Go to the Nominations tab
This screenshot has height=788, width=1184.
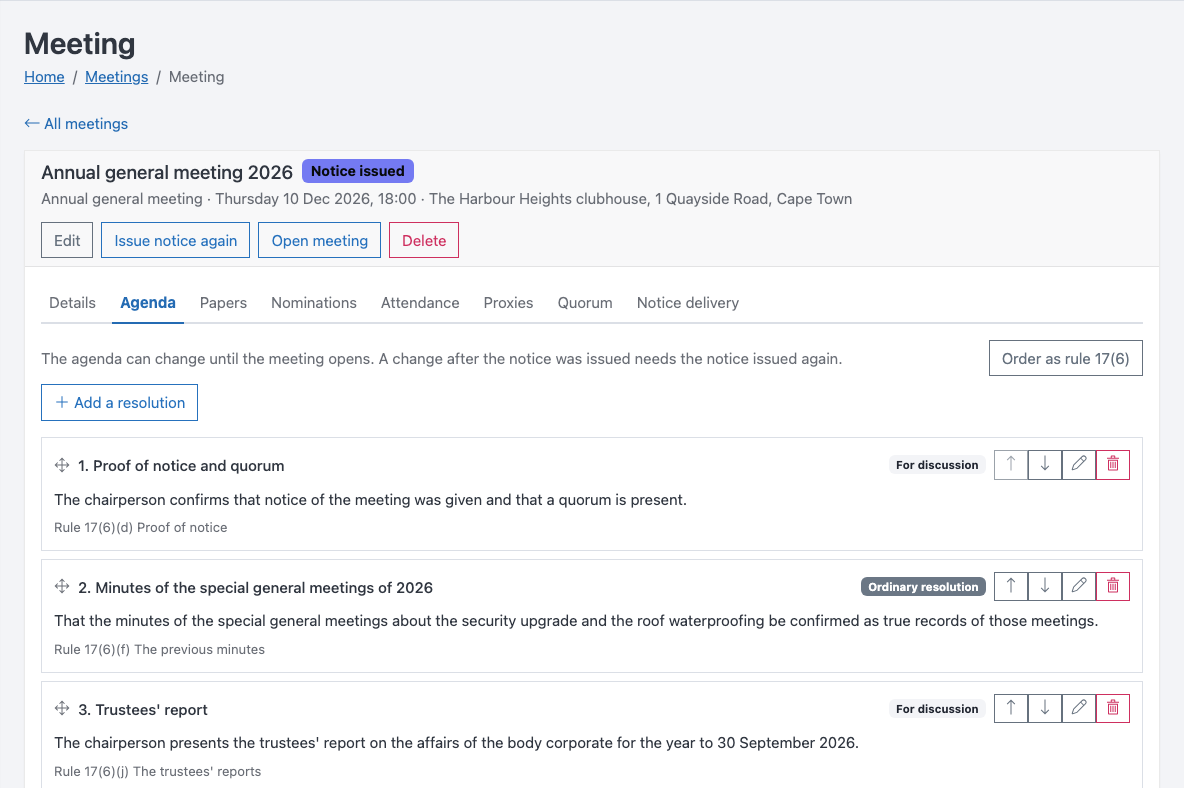[x=314, y=303]
